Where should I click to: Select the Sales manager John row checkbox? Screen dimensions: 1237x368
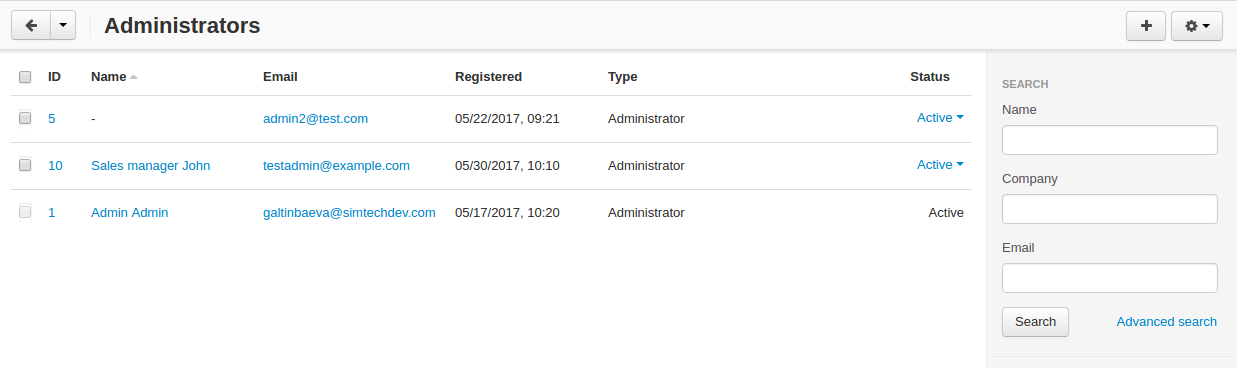tap(25, 165)
